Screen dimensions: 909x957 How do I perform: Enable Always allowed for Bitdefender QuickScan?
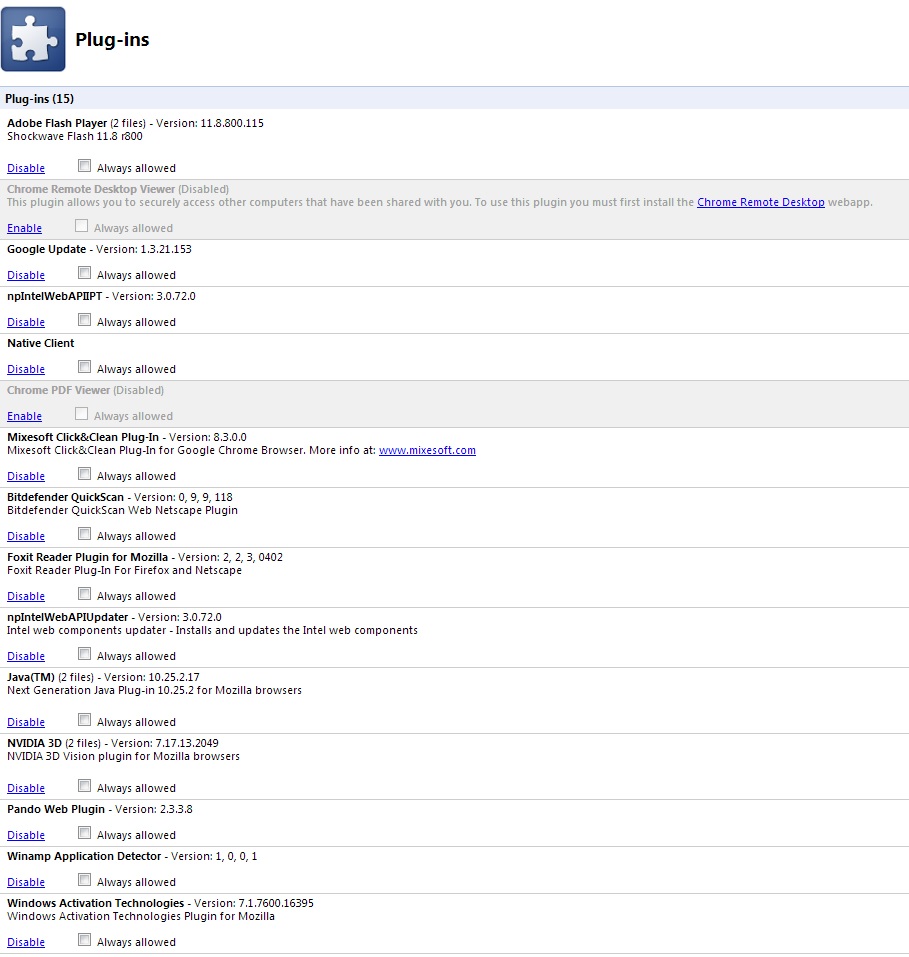click(x=84, y=533)
